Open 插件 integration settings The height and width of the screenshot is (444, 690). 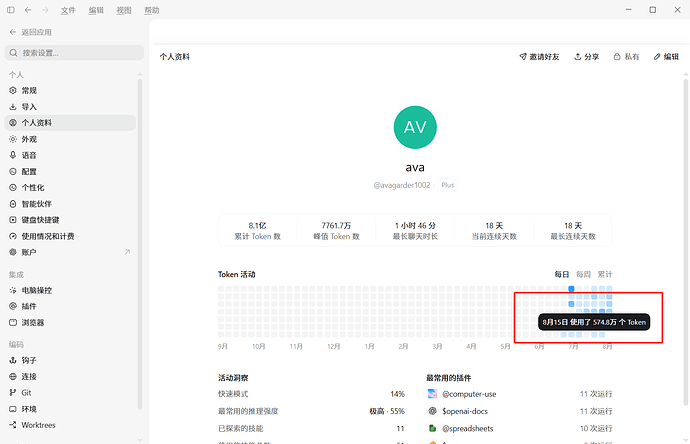[70, 306]
